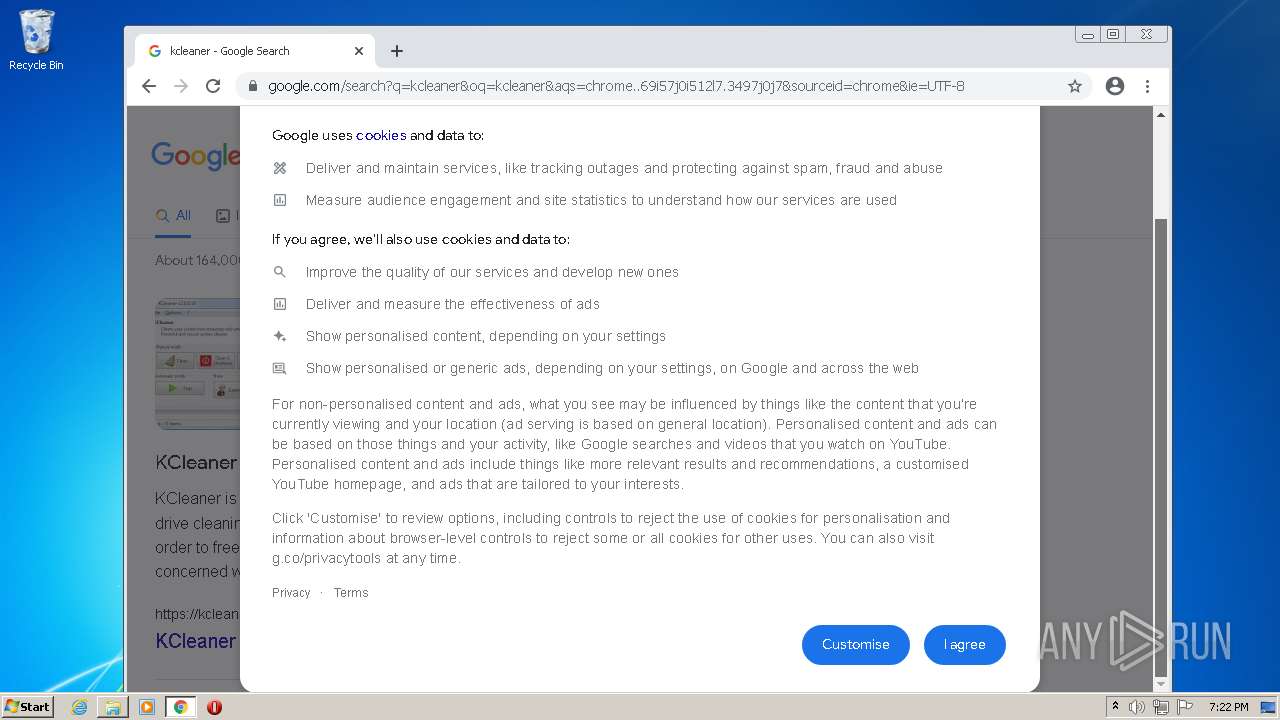Click the KCleaner screenshot thumbnail
The width and height of the screenshot is (1280, 720).
pos(198,362)
